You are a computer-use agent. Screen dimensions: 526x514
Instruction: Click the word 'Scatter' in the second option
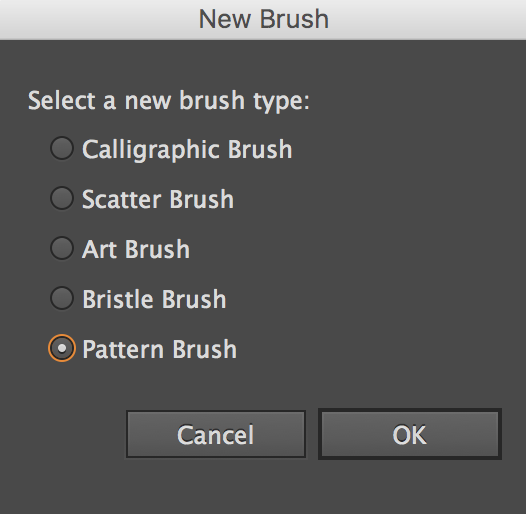tap(122, 199)
